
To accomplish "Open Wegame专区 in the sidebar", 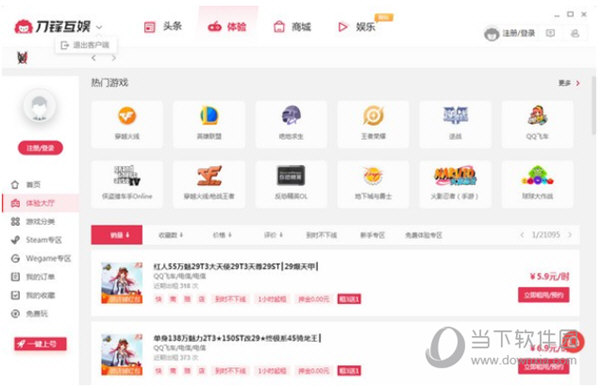I will [40, 258].
